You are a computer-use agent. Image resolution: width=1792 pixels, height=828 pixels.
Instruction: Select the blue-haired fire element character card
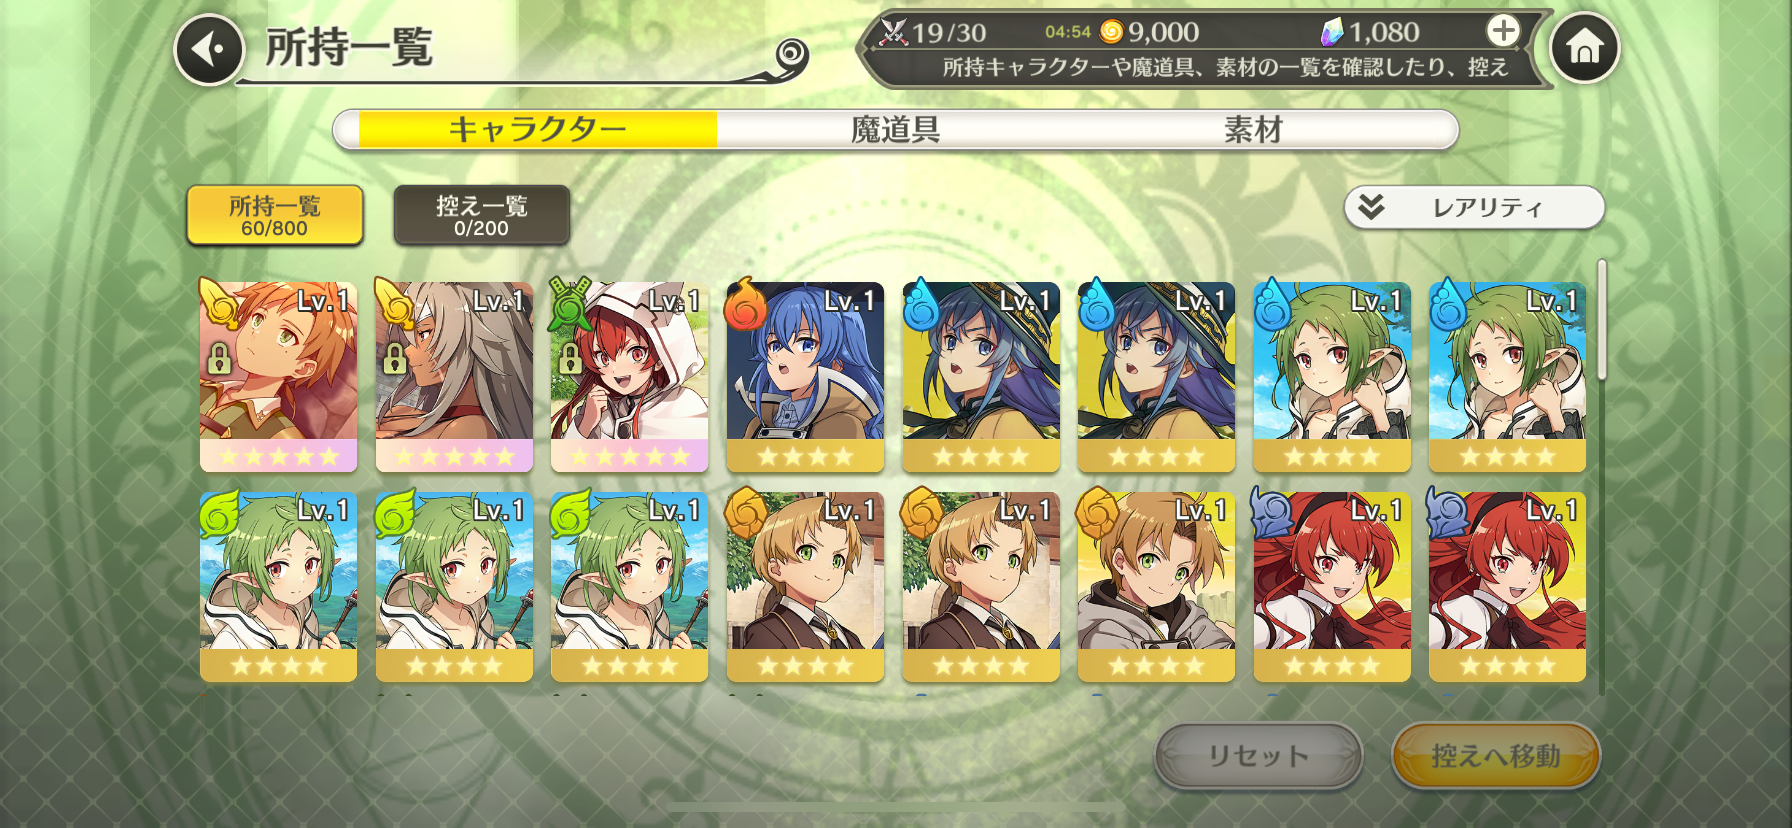(x=805, y=377)
